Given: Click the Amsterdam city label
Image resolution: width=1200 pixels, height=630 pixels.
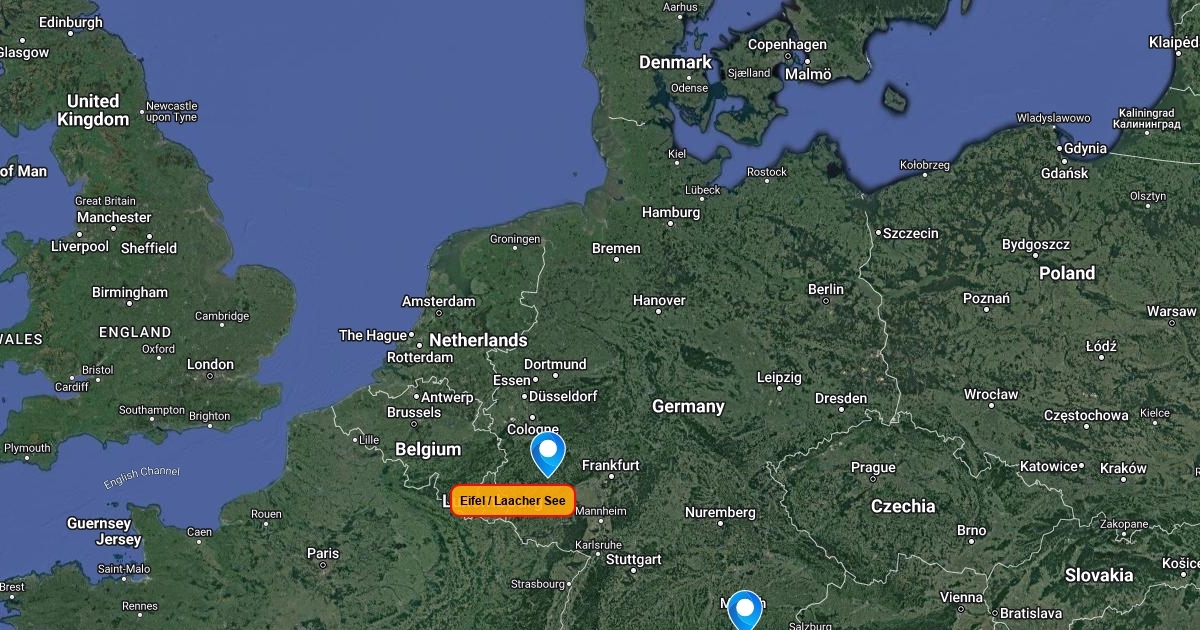Looking at the screenshot, I should [438, 301].
